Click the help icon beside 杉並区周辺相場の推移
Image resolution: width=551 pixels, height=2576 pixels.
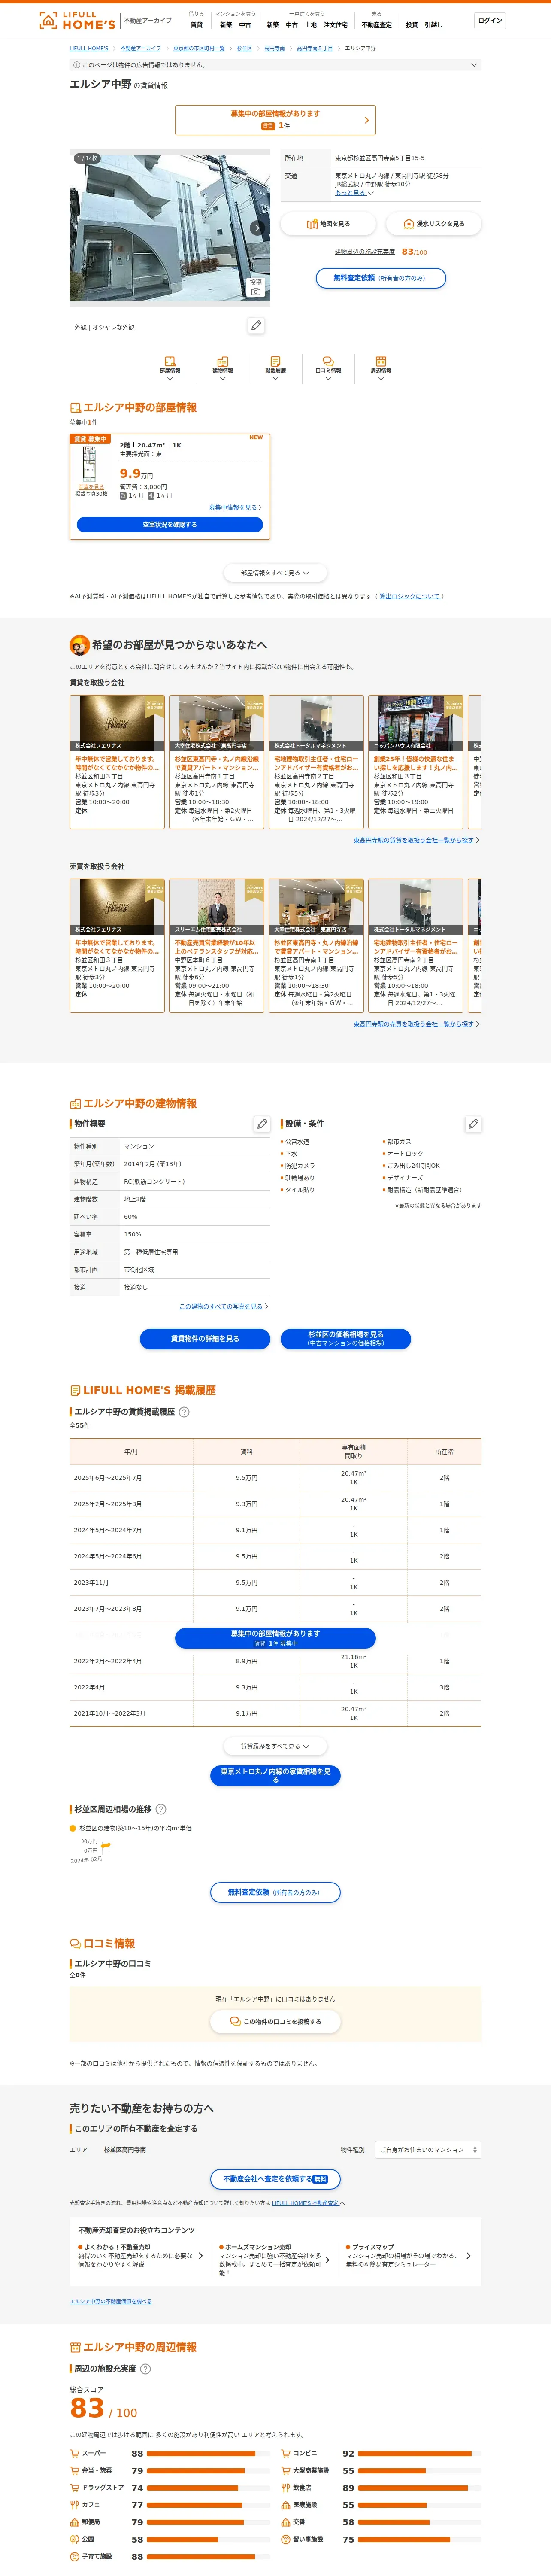(x=161, y=1809)
